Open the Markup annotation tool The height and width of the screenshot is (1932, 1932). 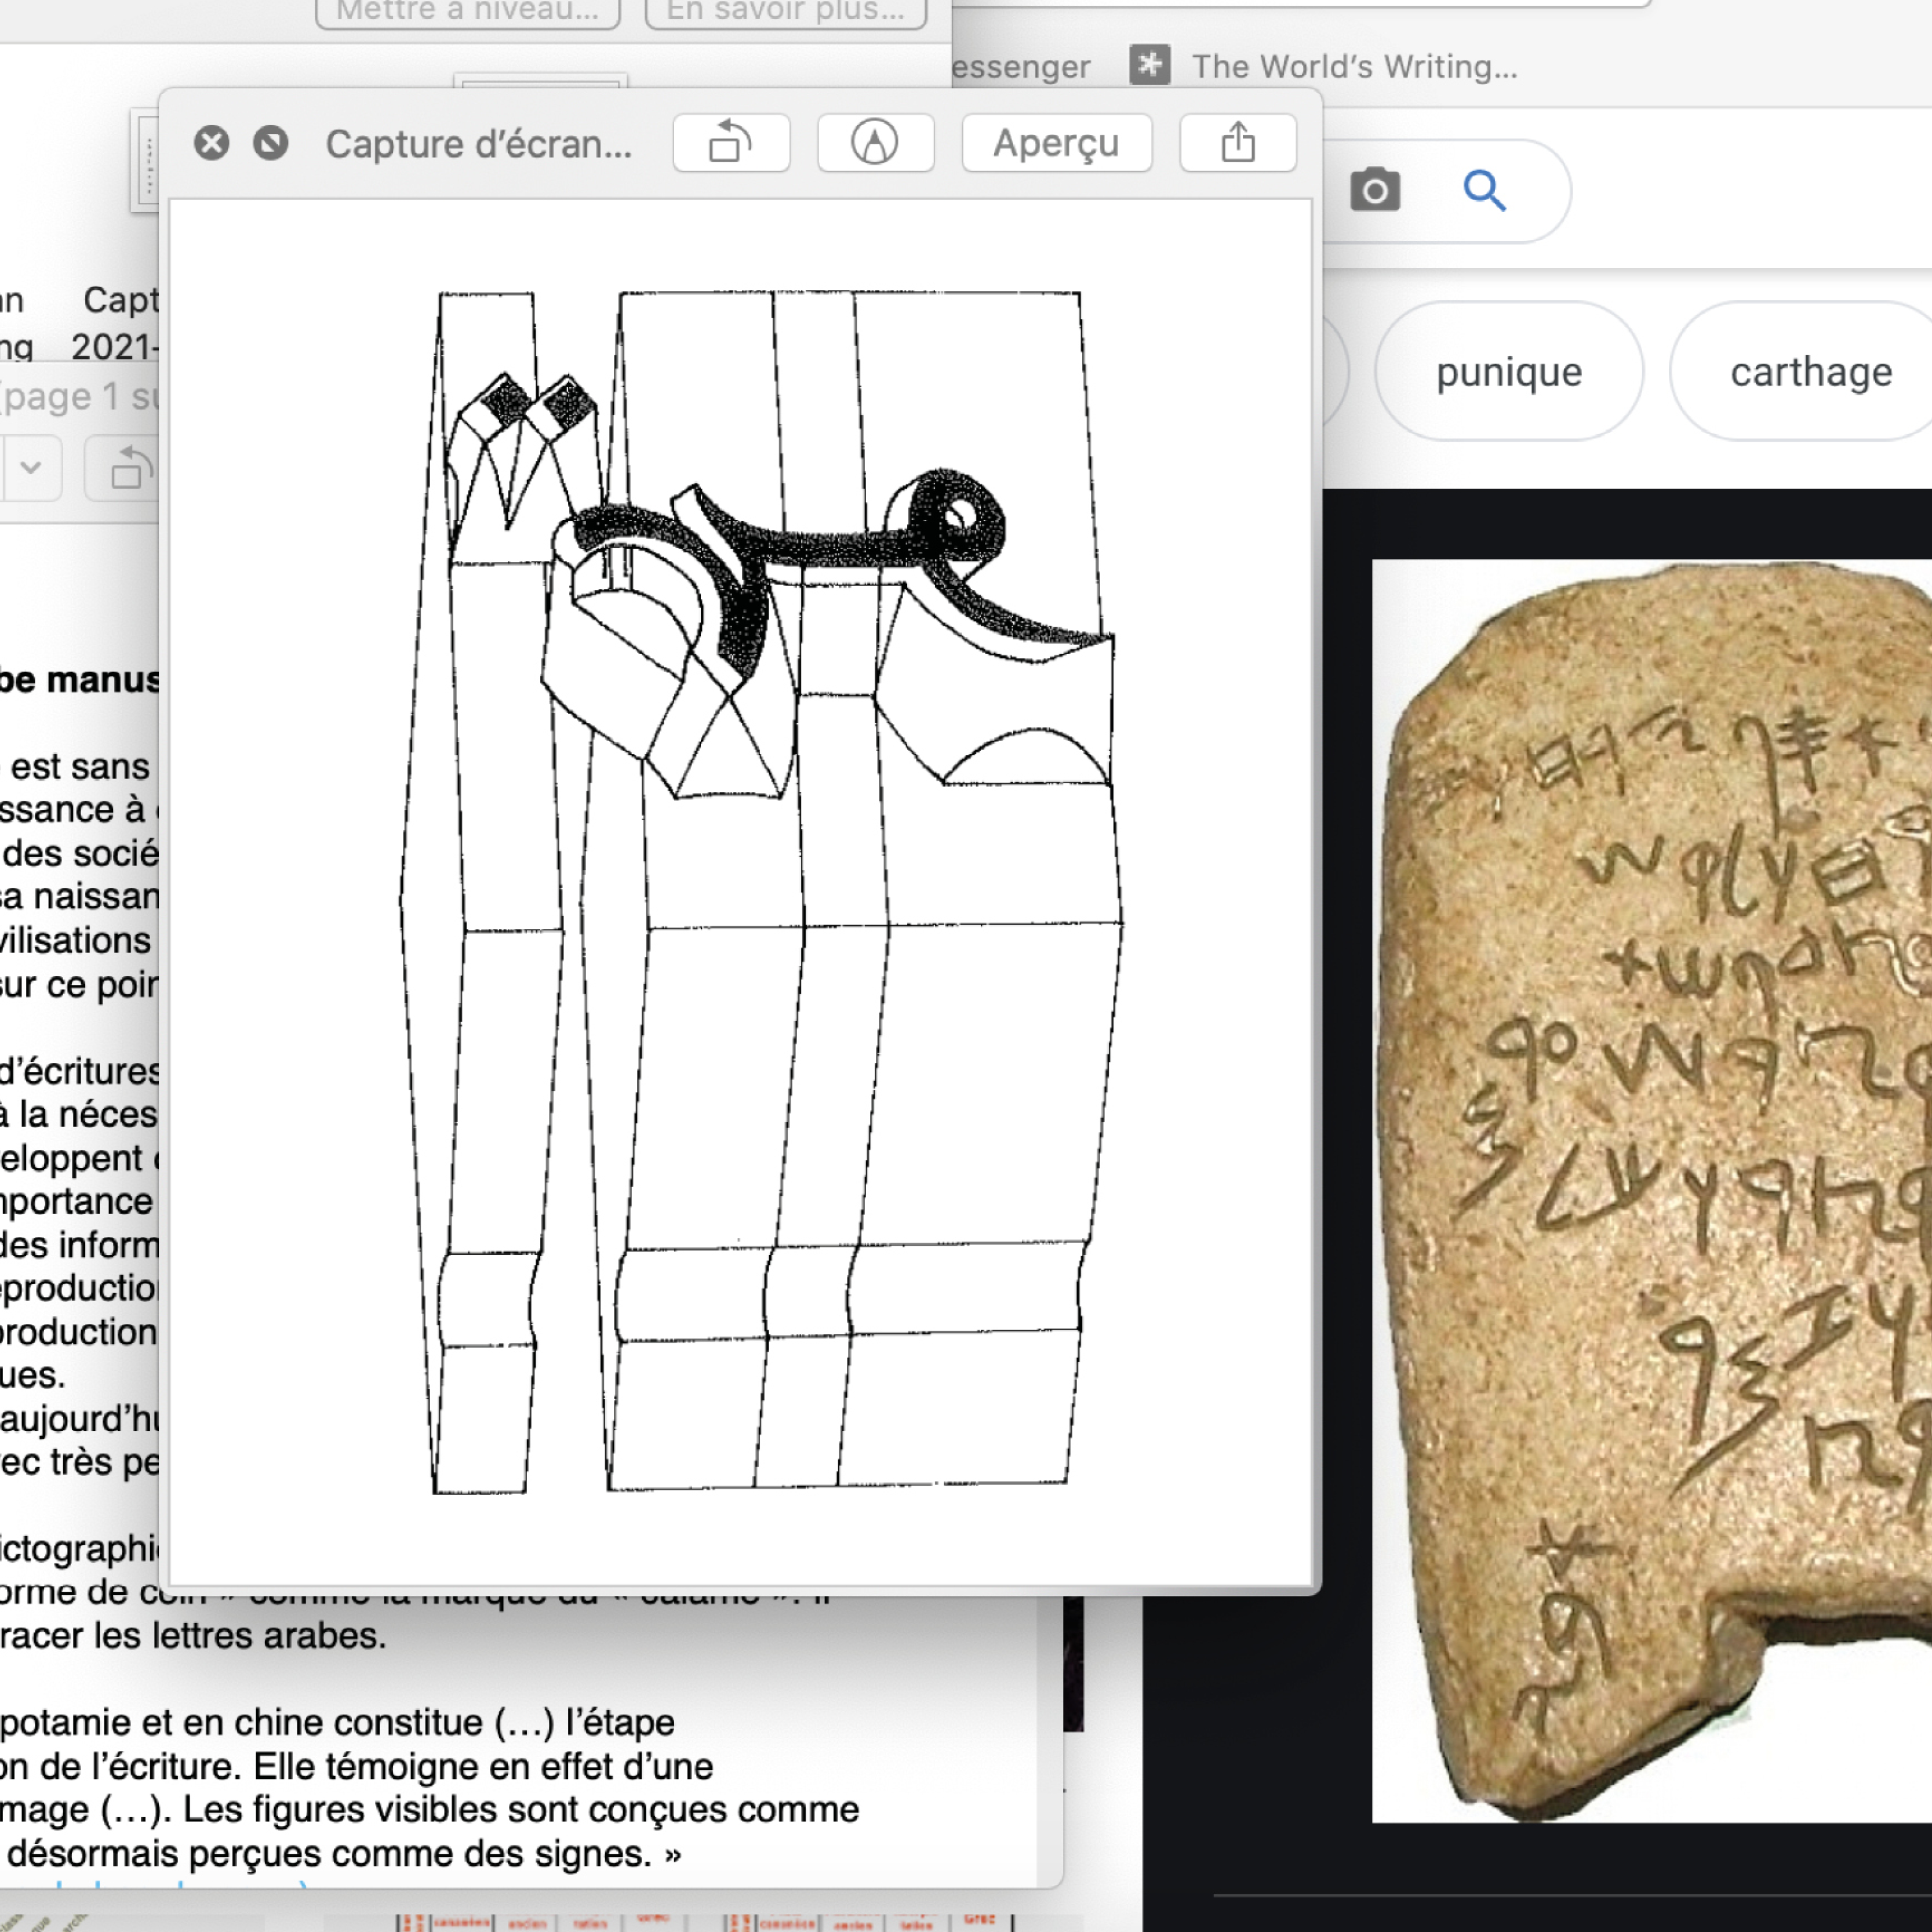[875, 143]
